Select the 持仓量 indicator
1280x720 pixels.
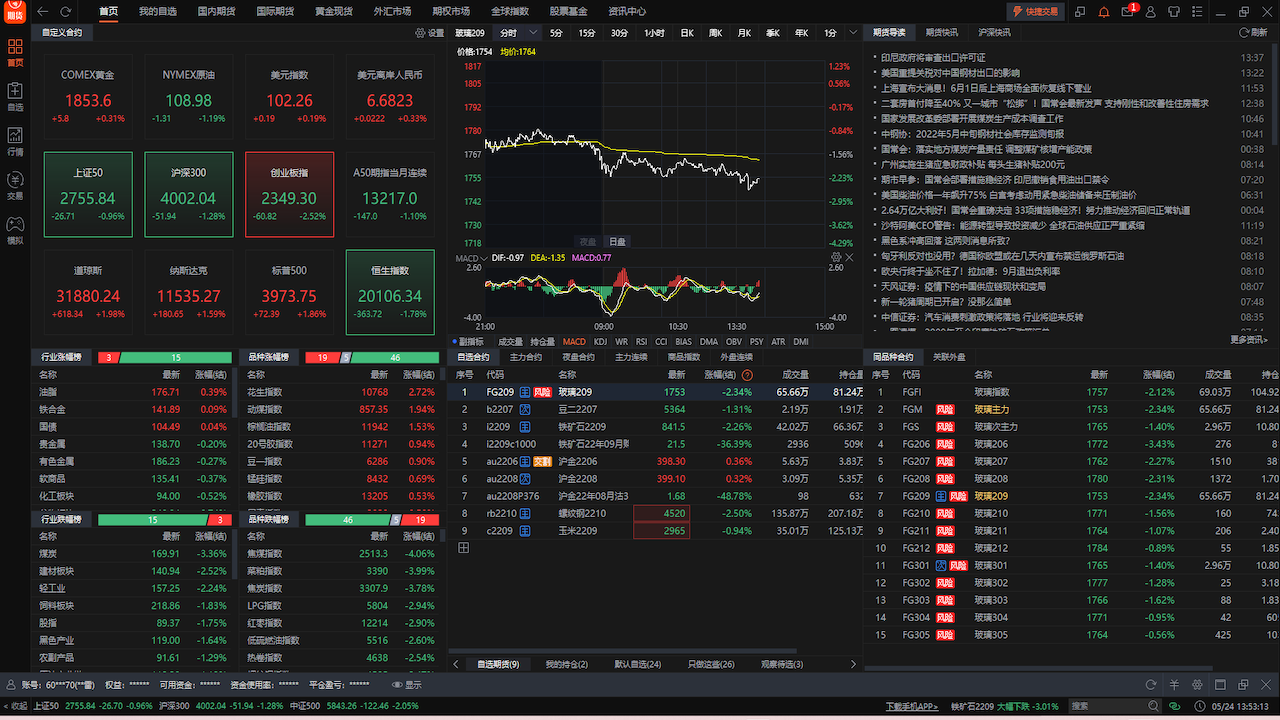click(x=542, y=342)
